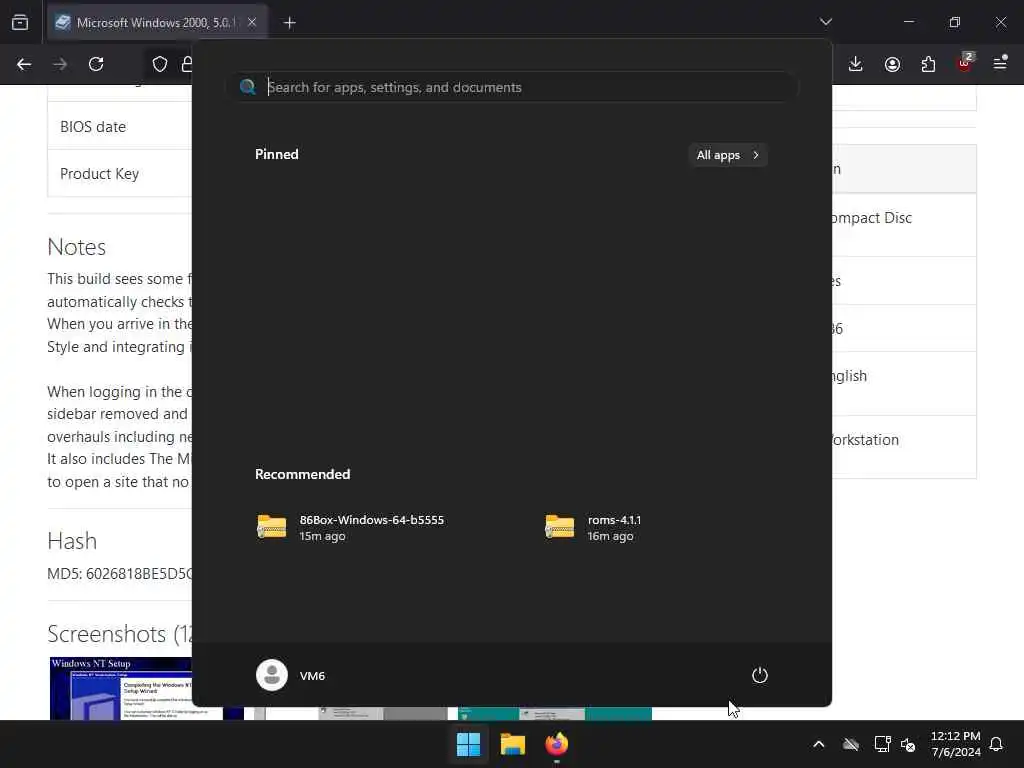Open Firefox extensions puzzle icon
The height and width of the screenshot is (768, 1024).
point(928,64)
